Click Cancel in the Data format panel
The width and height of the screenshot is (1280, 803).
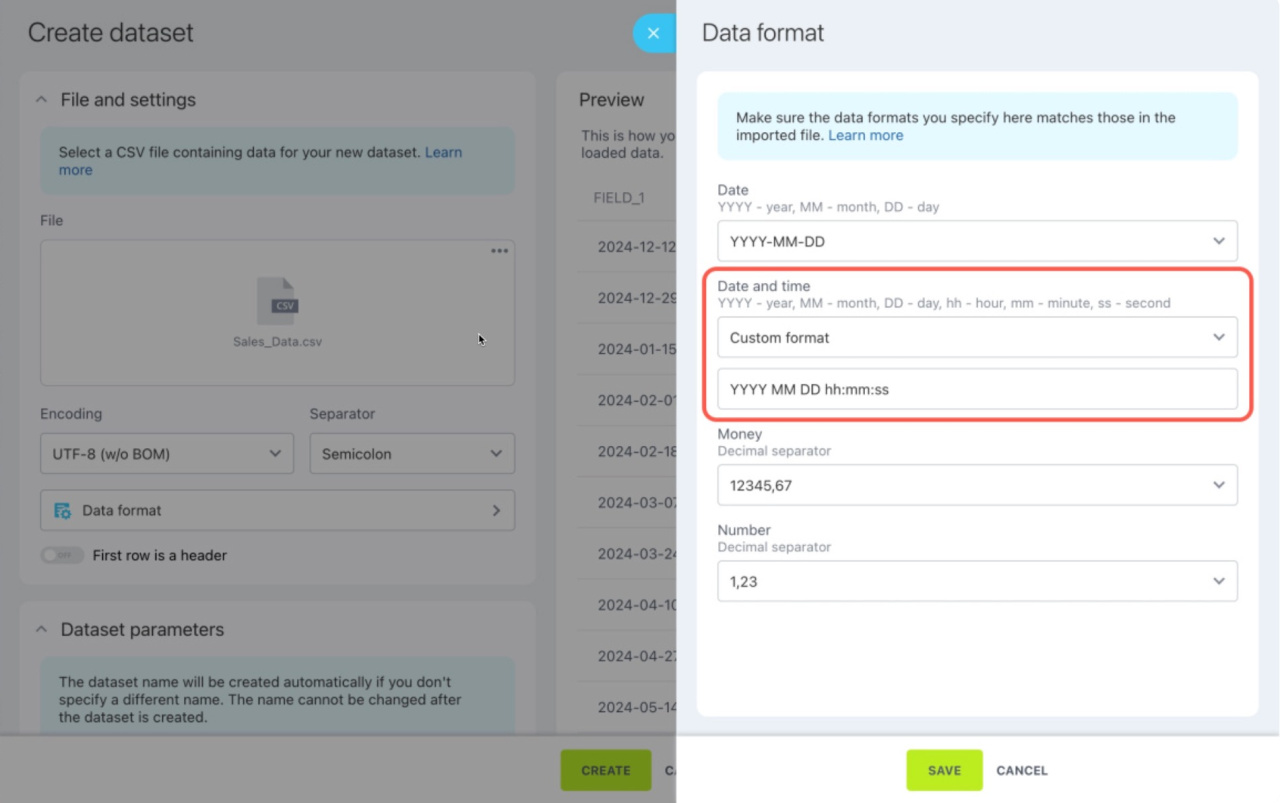(1021, 770)
